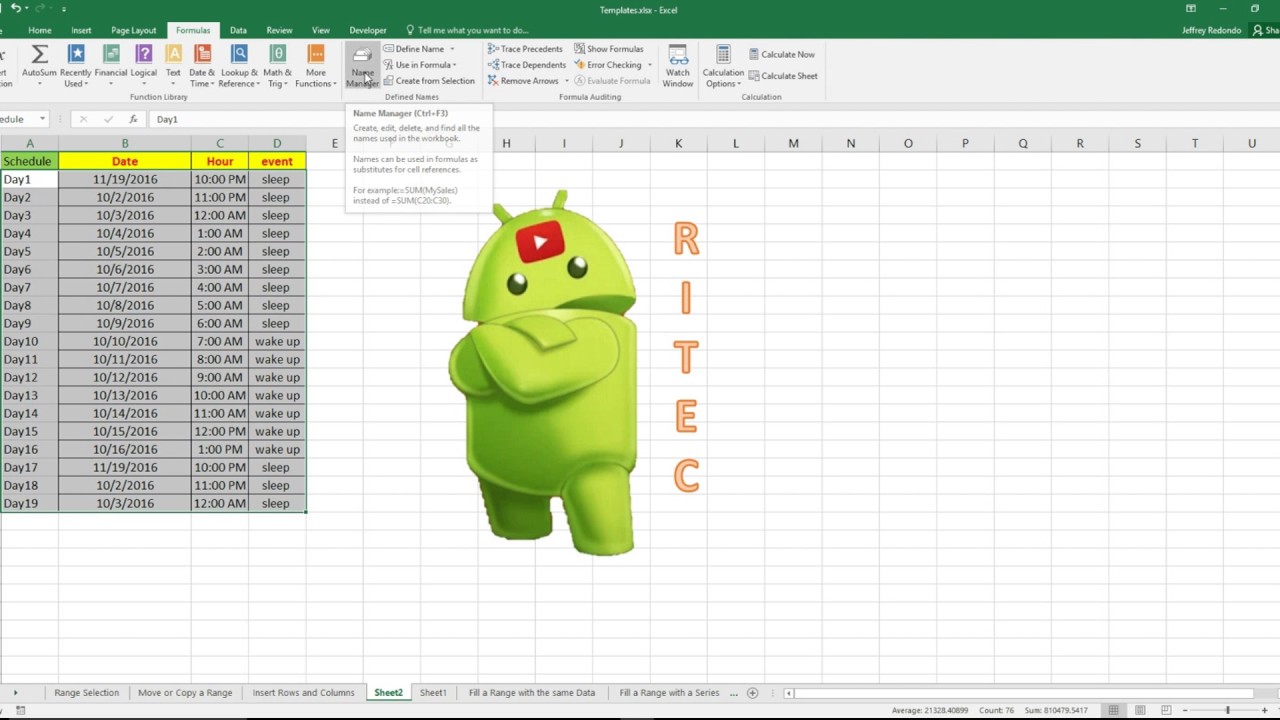Select column header K
Image resolution: width=1280 pixels, height=720 pixels.
tap(678, 143)
